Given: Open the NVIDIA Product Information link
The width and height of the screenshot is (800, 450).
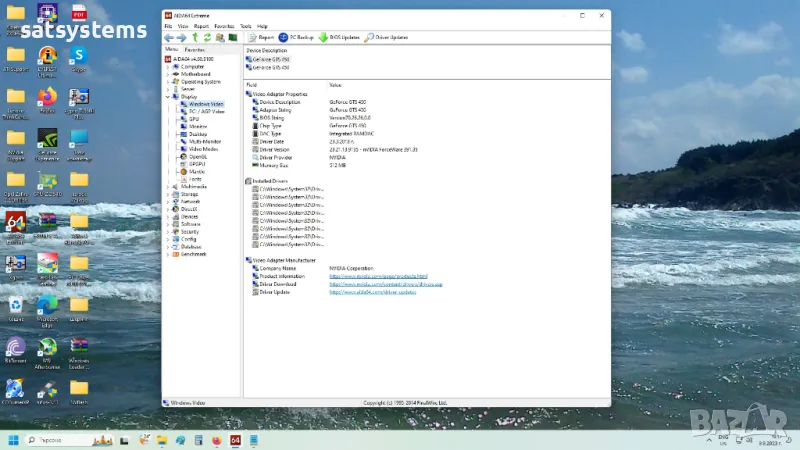Looking at the screenshot, I should coord(378,276).
